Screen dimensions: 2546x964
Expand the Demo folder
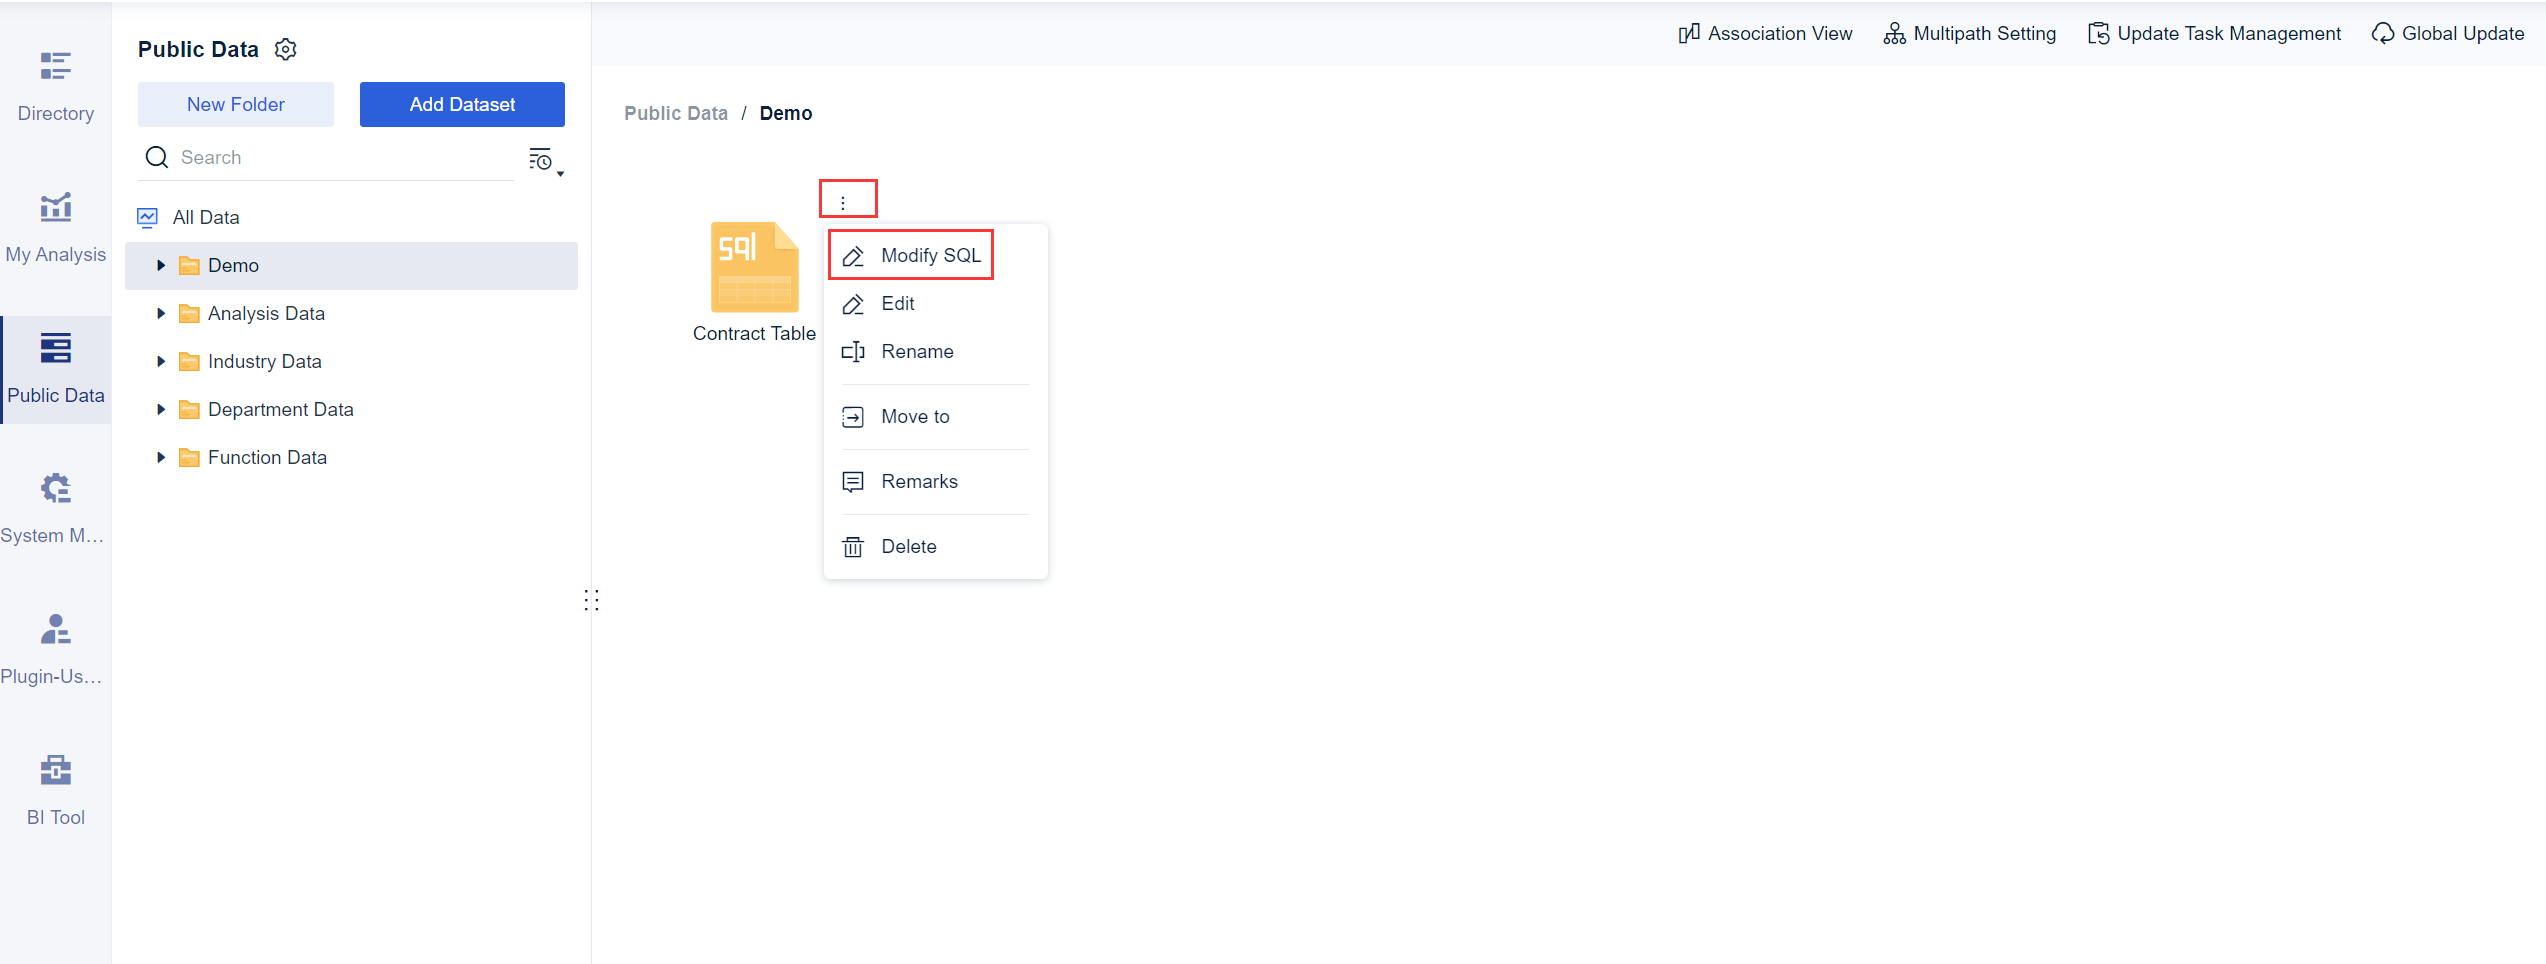click(x=162, y=265)
